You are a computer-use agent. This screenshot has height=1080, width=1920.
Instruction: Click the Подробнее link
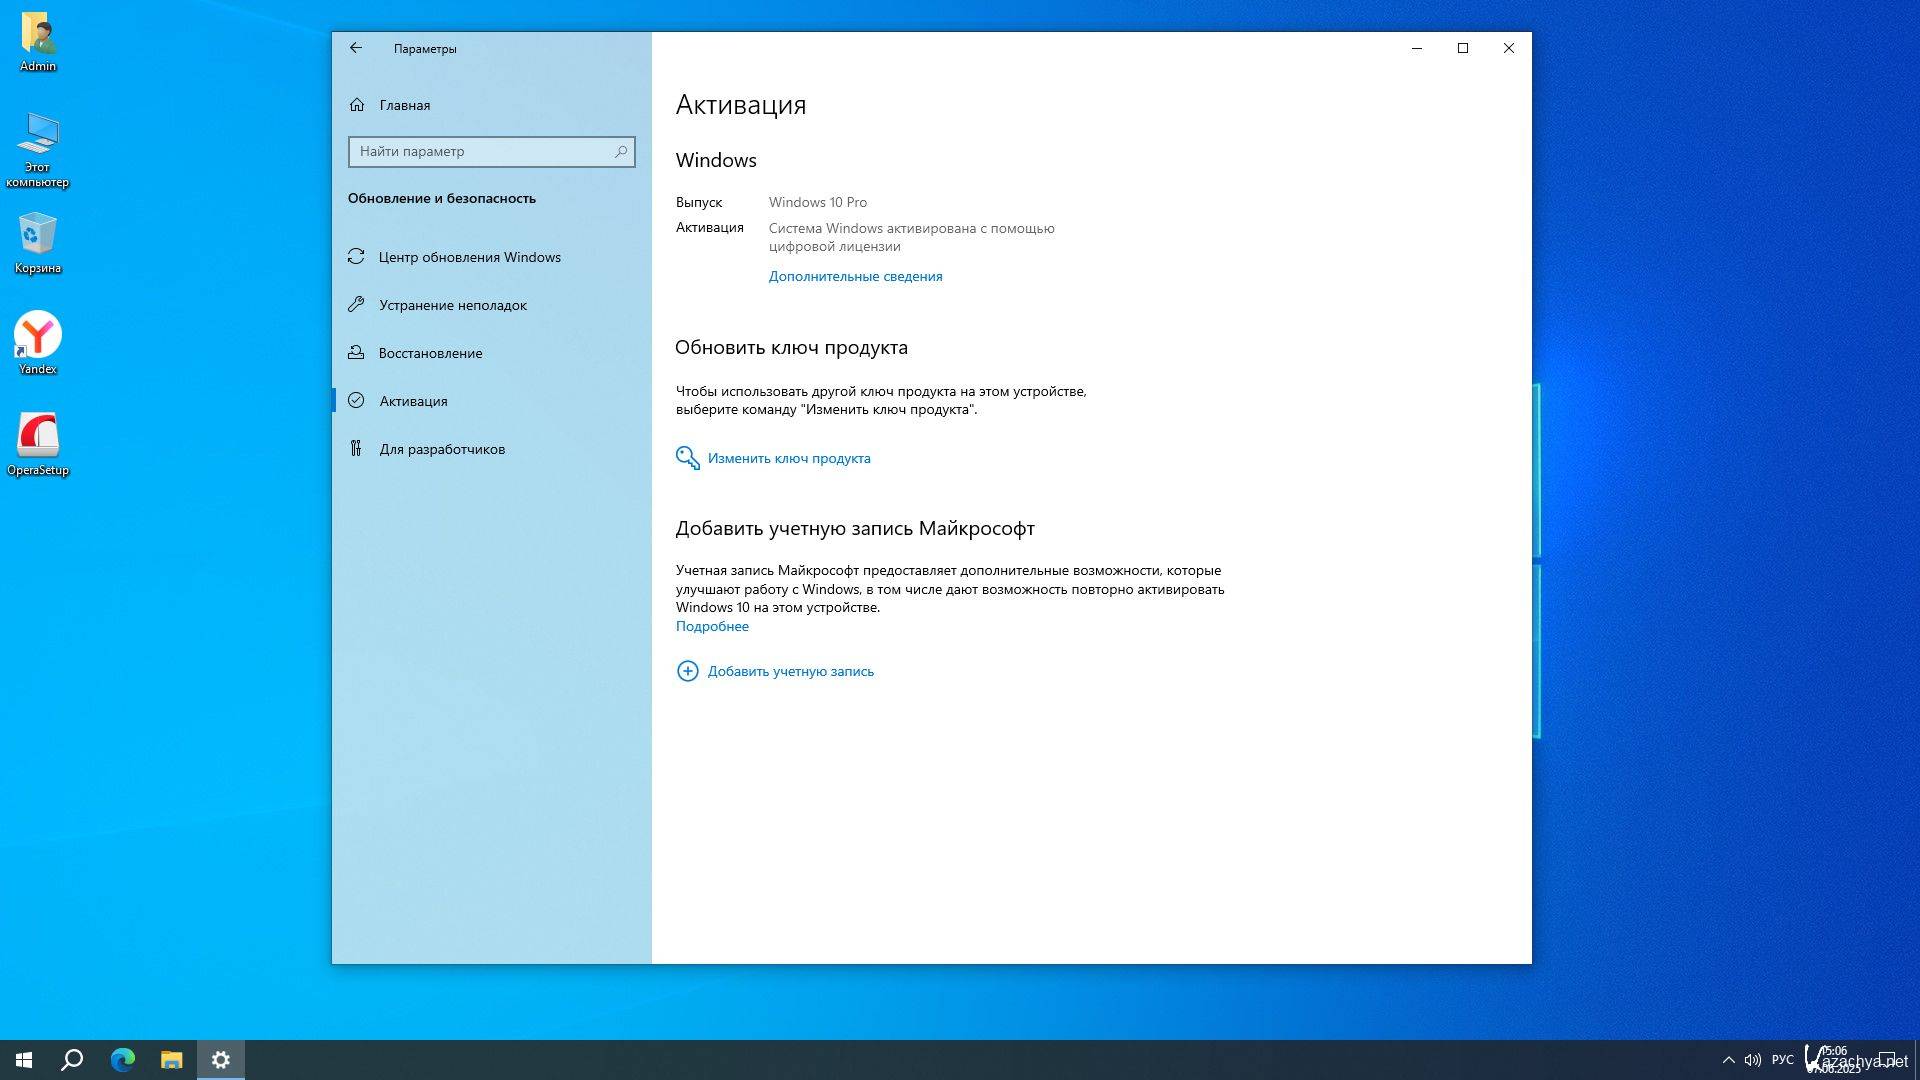coord(712,626)
